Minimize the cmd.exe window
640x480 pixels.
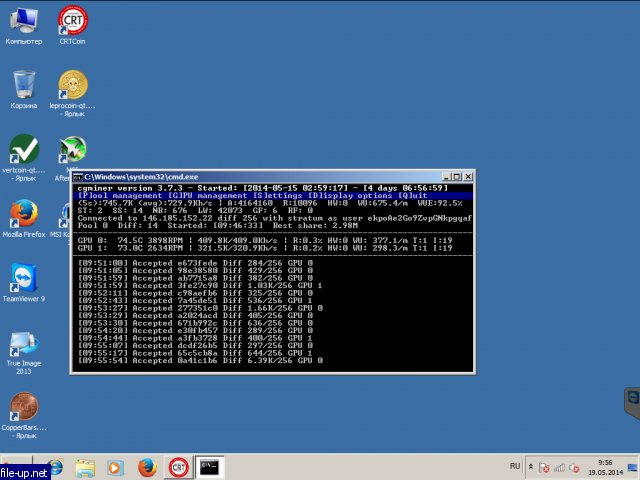(446, 177)
